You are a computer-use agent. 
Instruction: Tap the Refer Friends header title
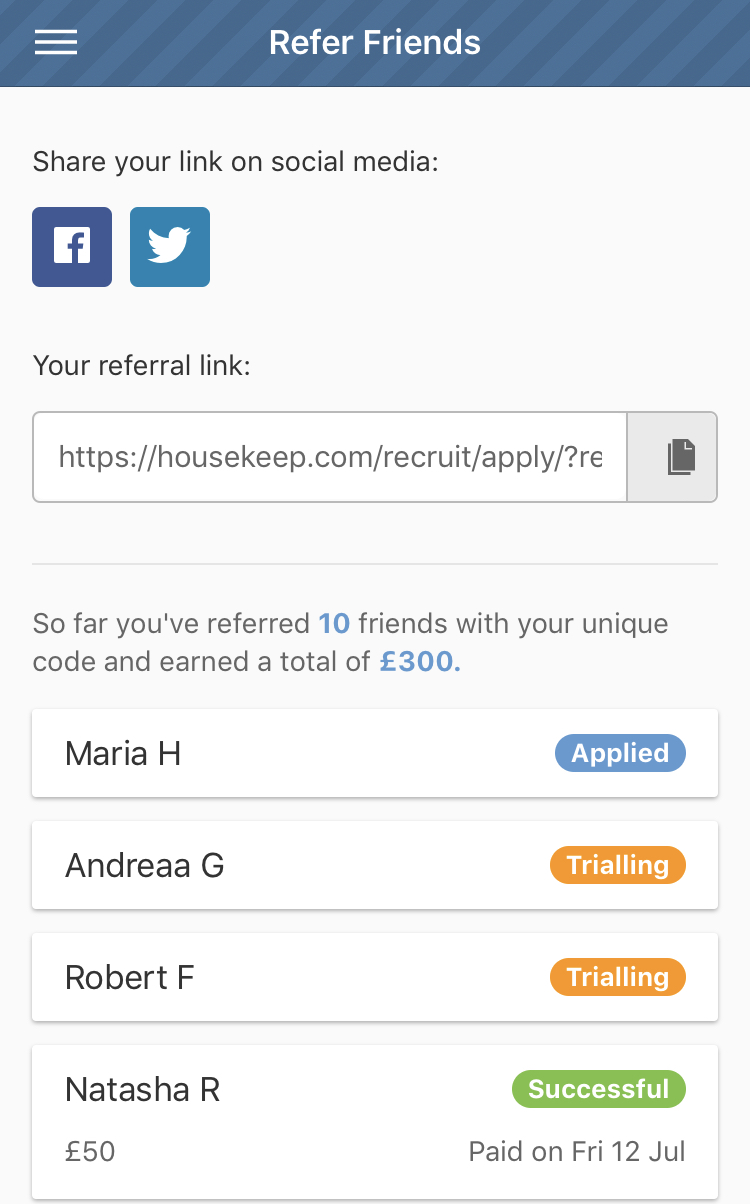tap(375, 43)
